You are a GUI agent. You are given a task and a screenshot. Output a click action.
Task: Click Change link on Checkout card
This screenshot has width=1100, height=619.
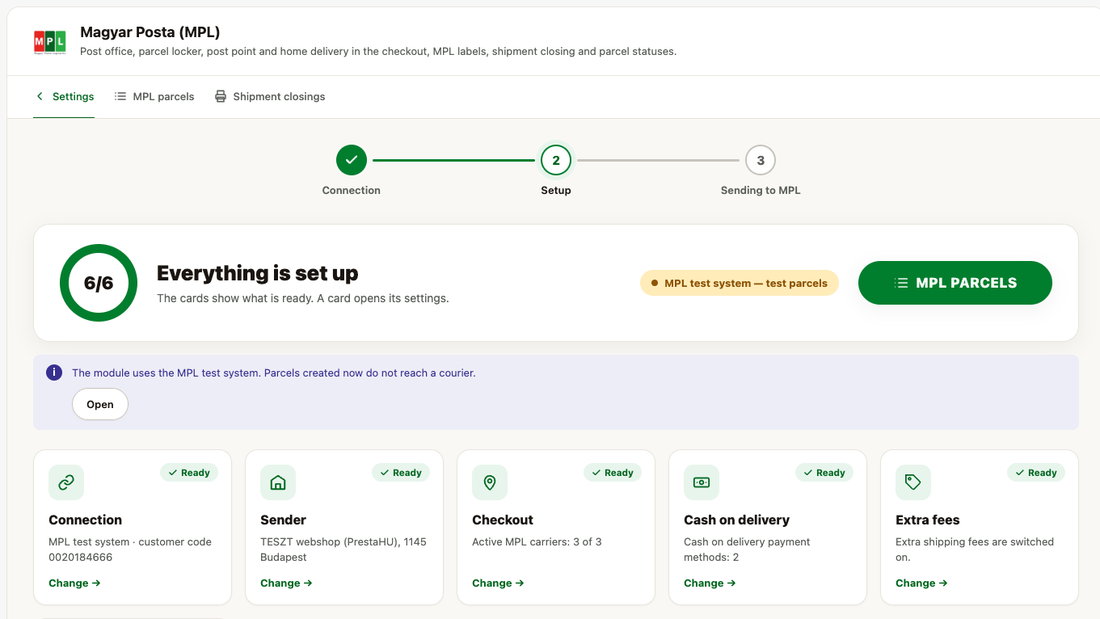[x=498, y=583]
